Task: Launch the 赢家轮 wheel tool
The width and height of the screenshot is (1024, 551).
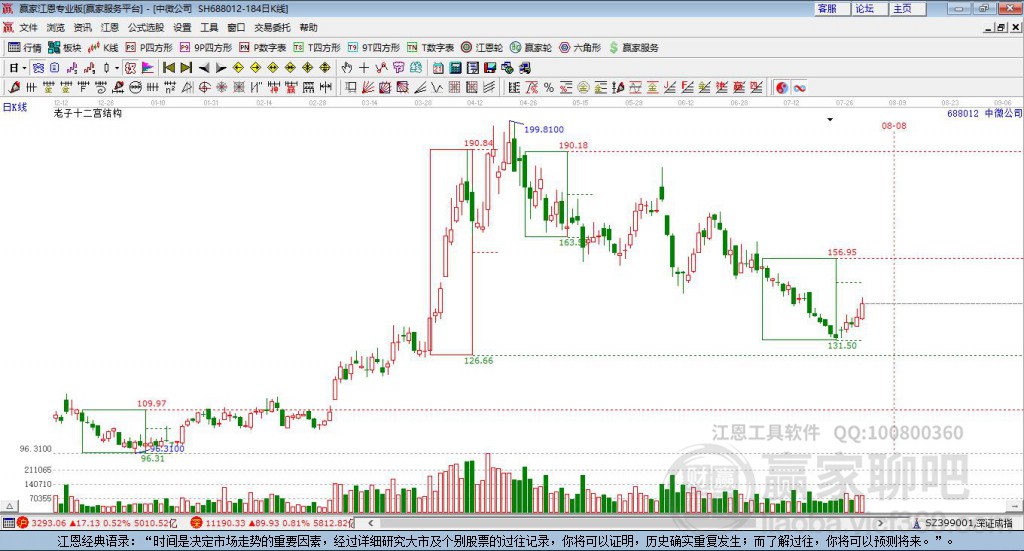Action: tap(531, 48)
